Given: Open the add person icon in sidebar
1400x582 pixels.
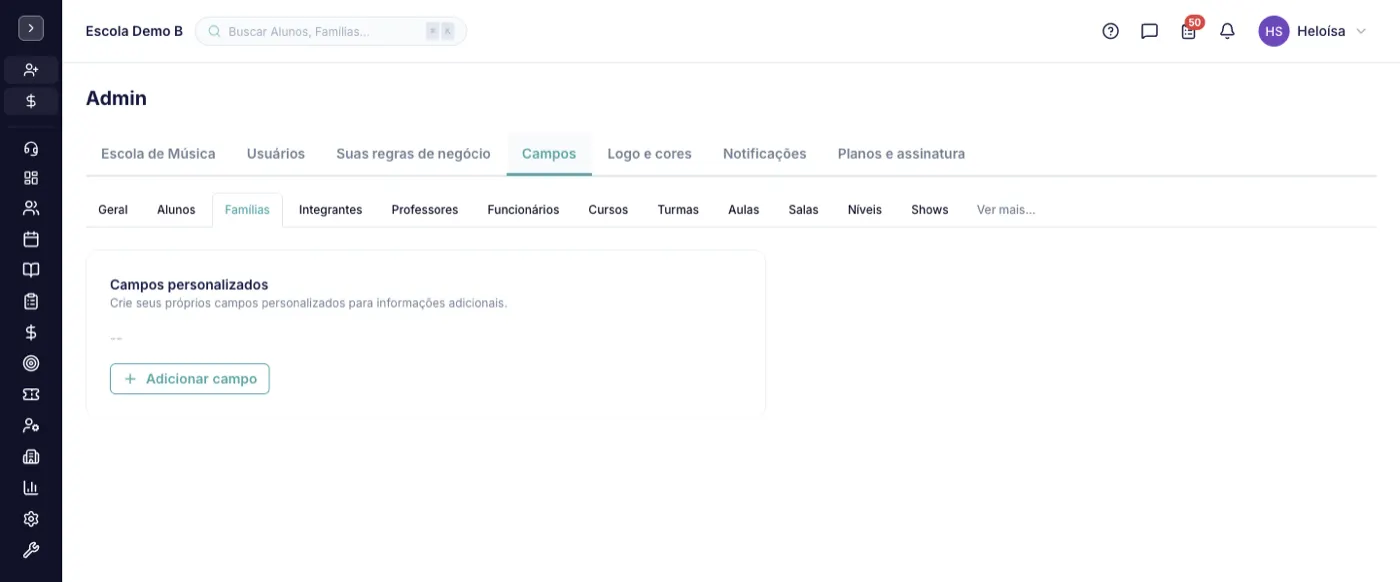Looking at the screenshot, I should (31, 70).
